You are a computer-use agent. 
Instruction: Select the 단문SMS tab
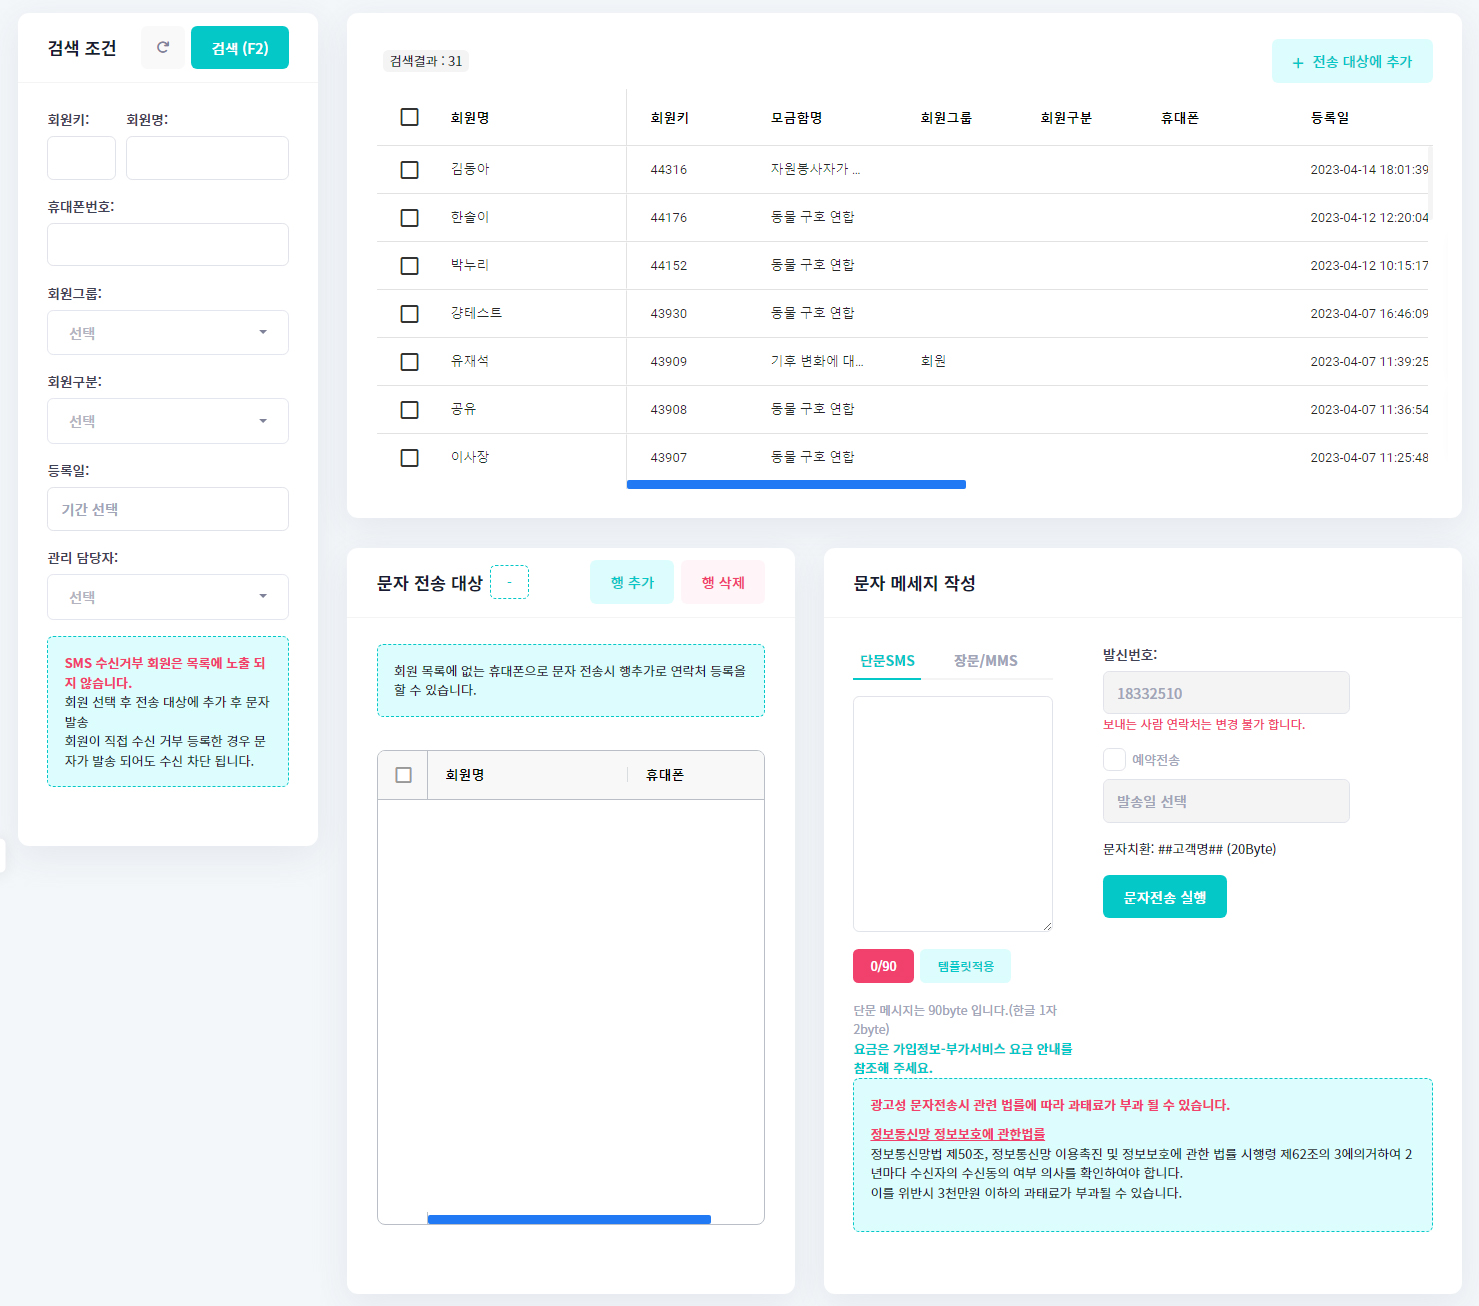(887, 661)
